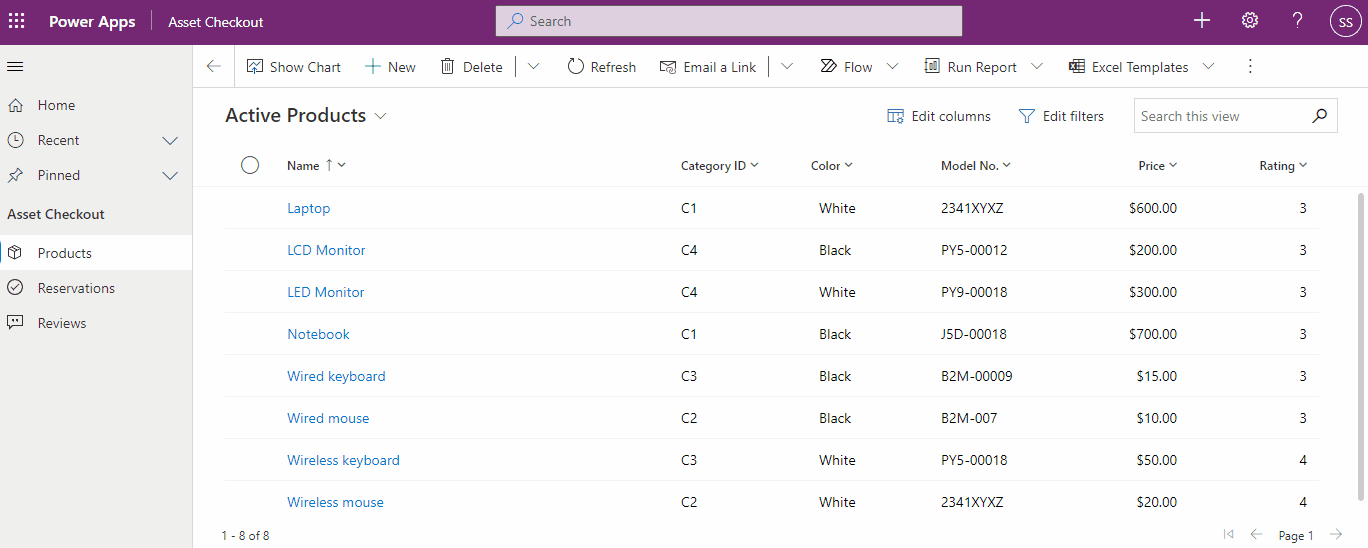
Task: Open the more commands ellipsis
Action: (1249, 67)
